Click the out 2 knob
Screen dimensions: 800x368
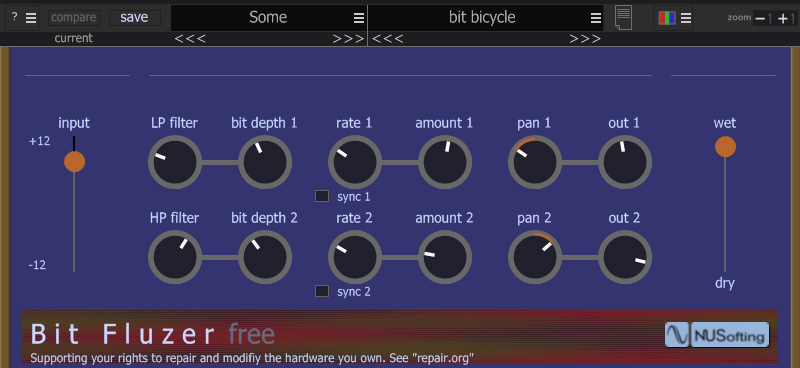625,257
